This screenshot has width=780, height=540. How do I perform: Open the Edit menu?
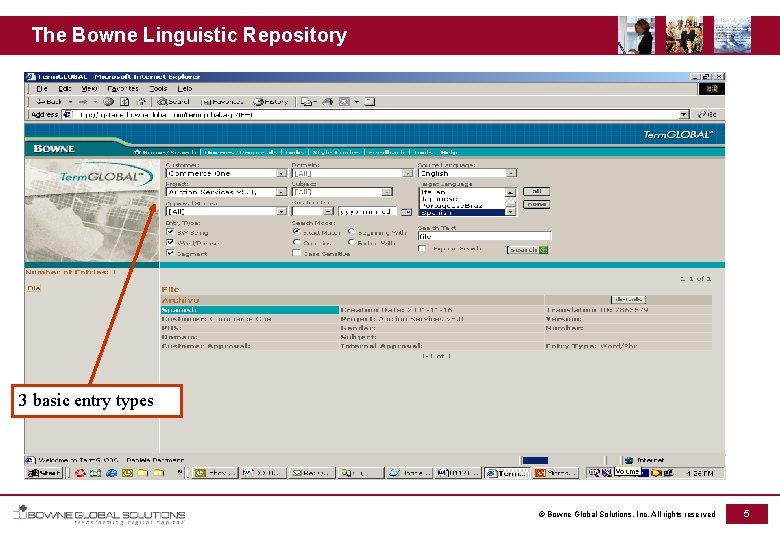pyautogui.click(x=65, y=89)
